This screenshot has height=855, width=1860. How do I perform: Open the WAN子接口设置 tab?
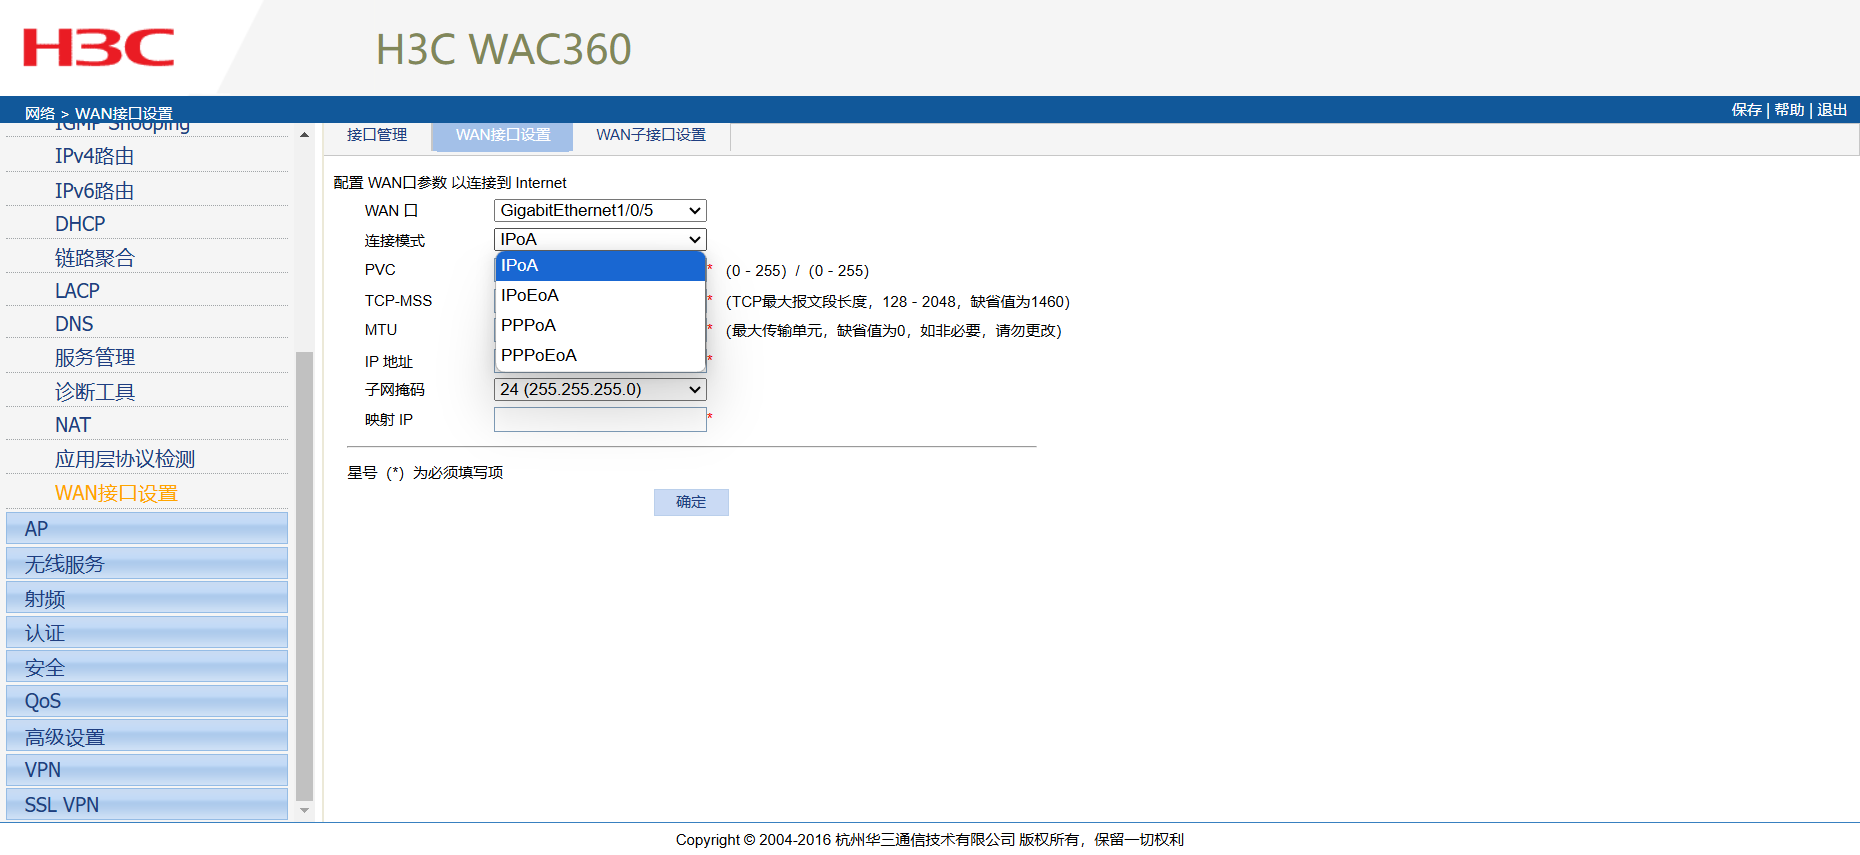651,135
